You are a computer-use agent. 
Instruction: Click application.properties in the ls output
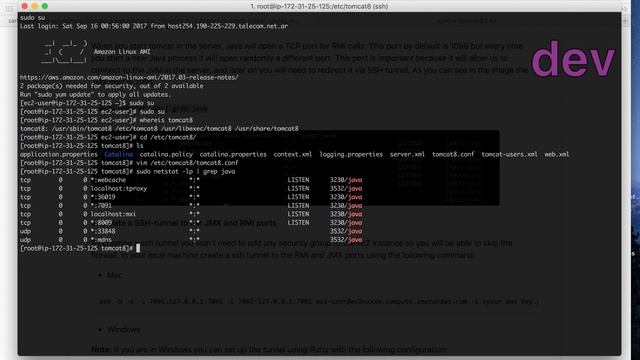59,154
